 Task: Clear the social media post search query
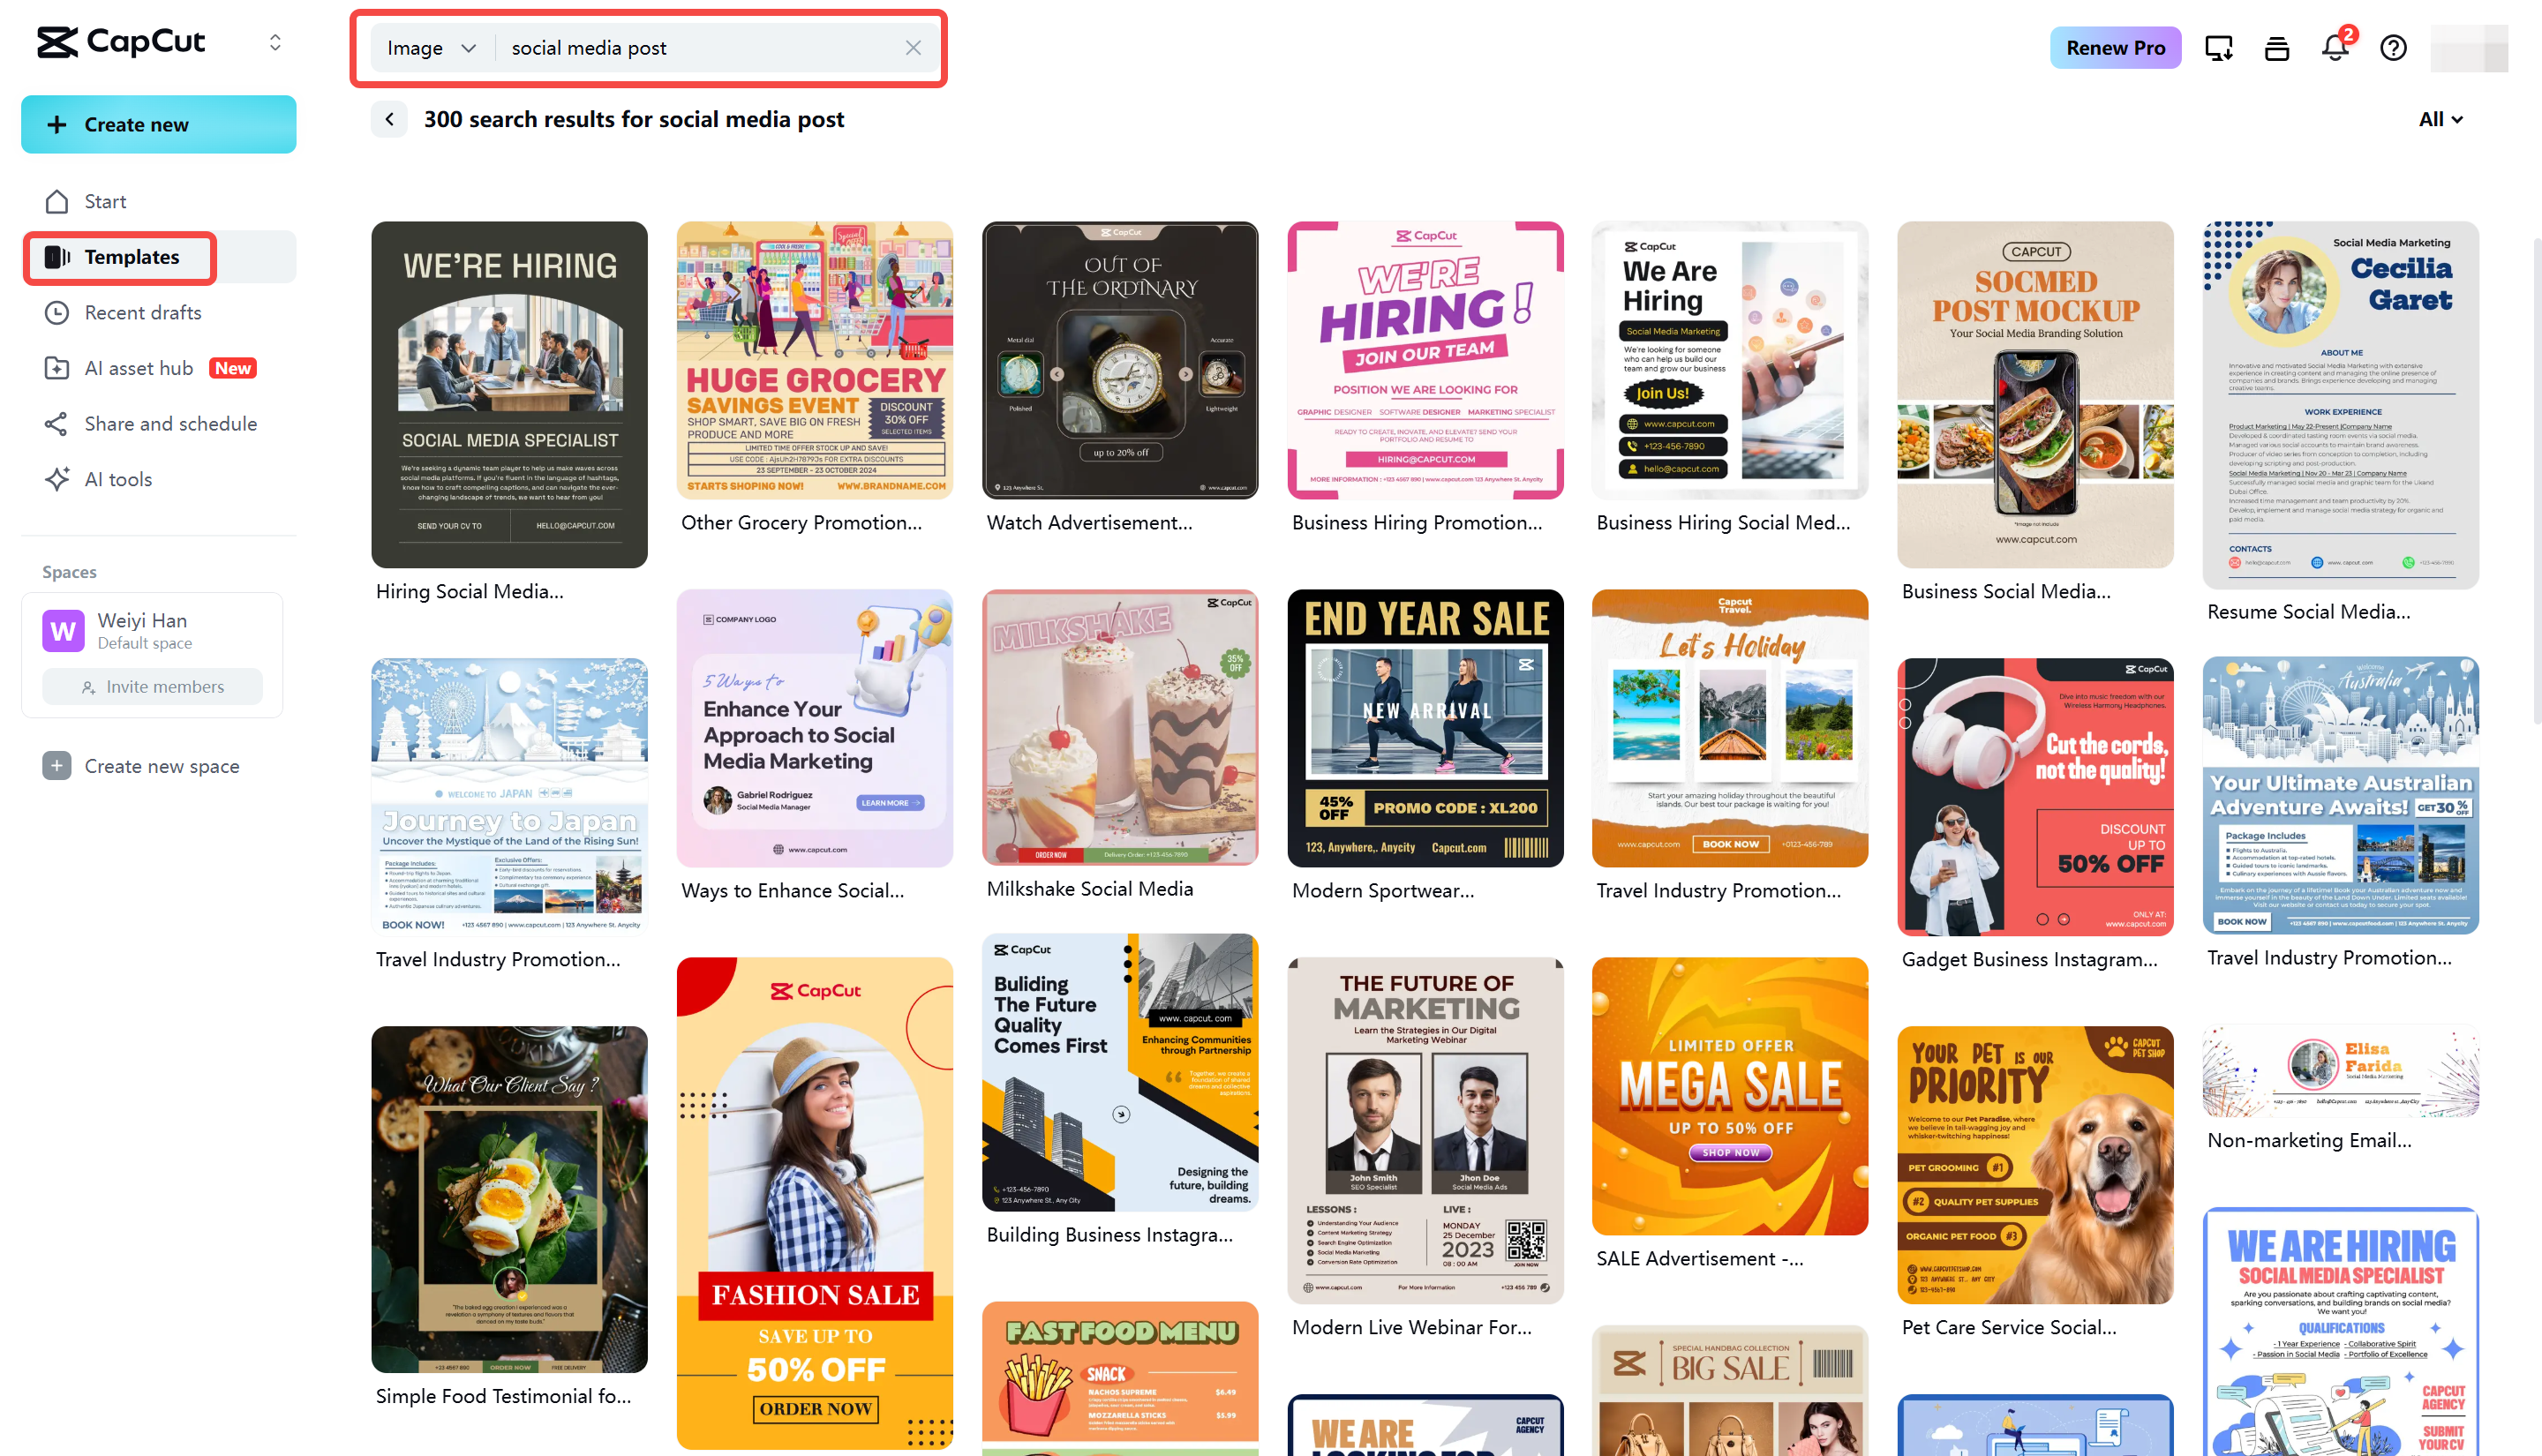click(x=913, y=47)
